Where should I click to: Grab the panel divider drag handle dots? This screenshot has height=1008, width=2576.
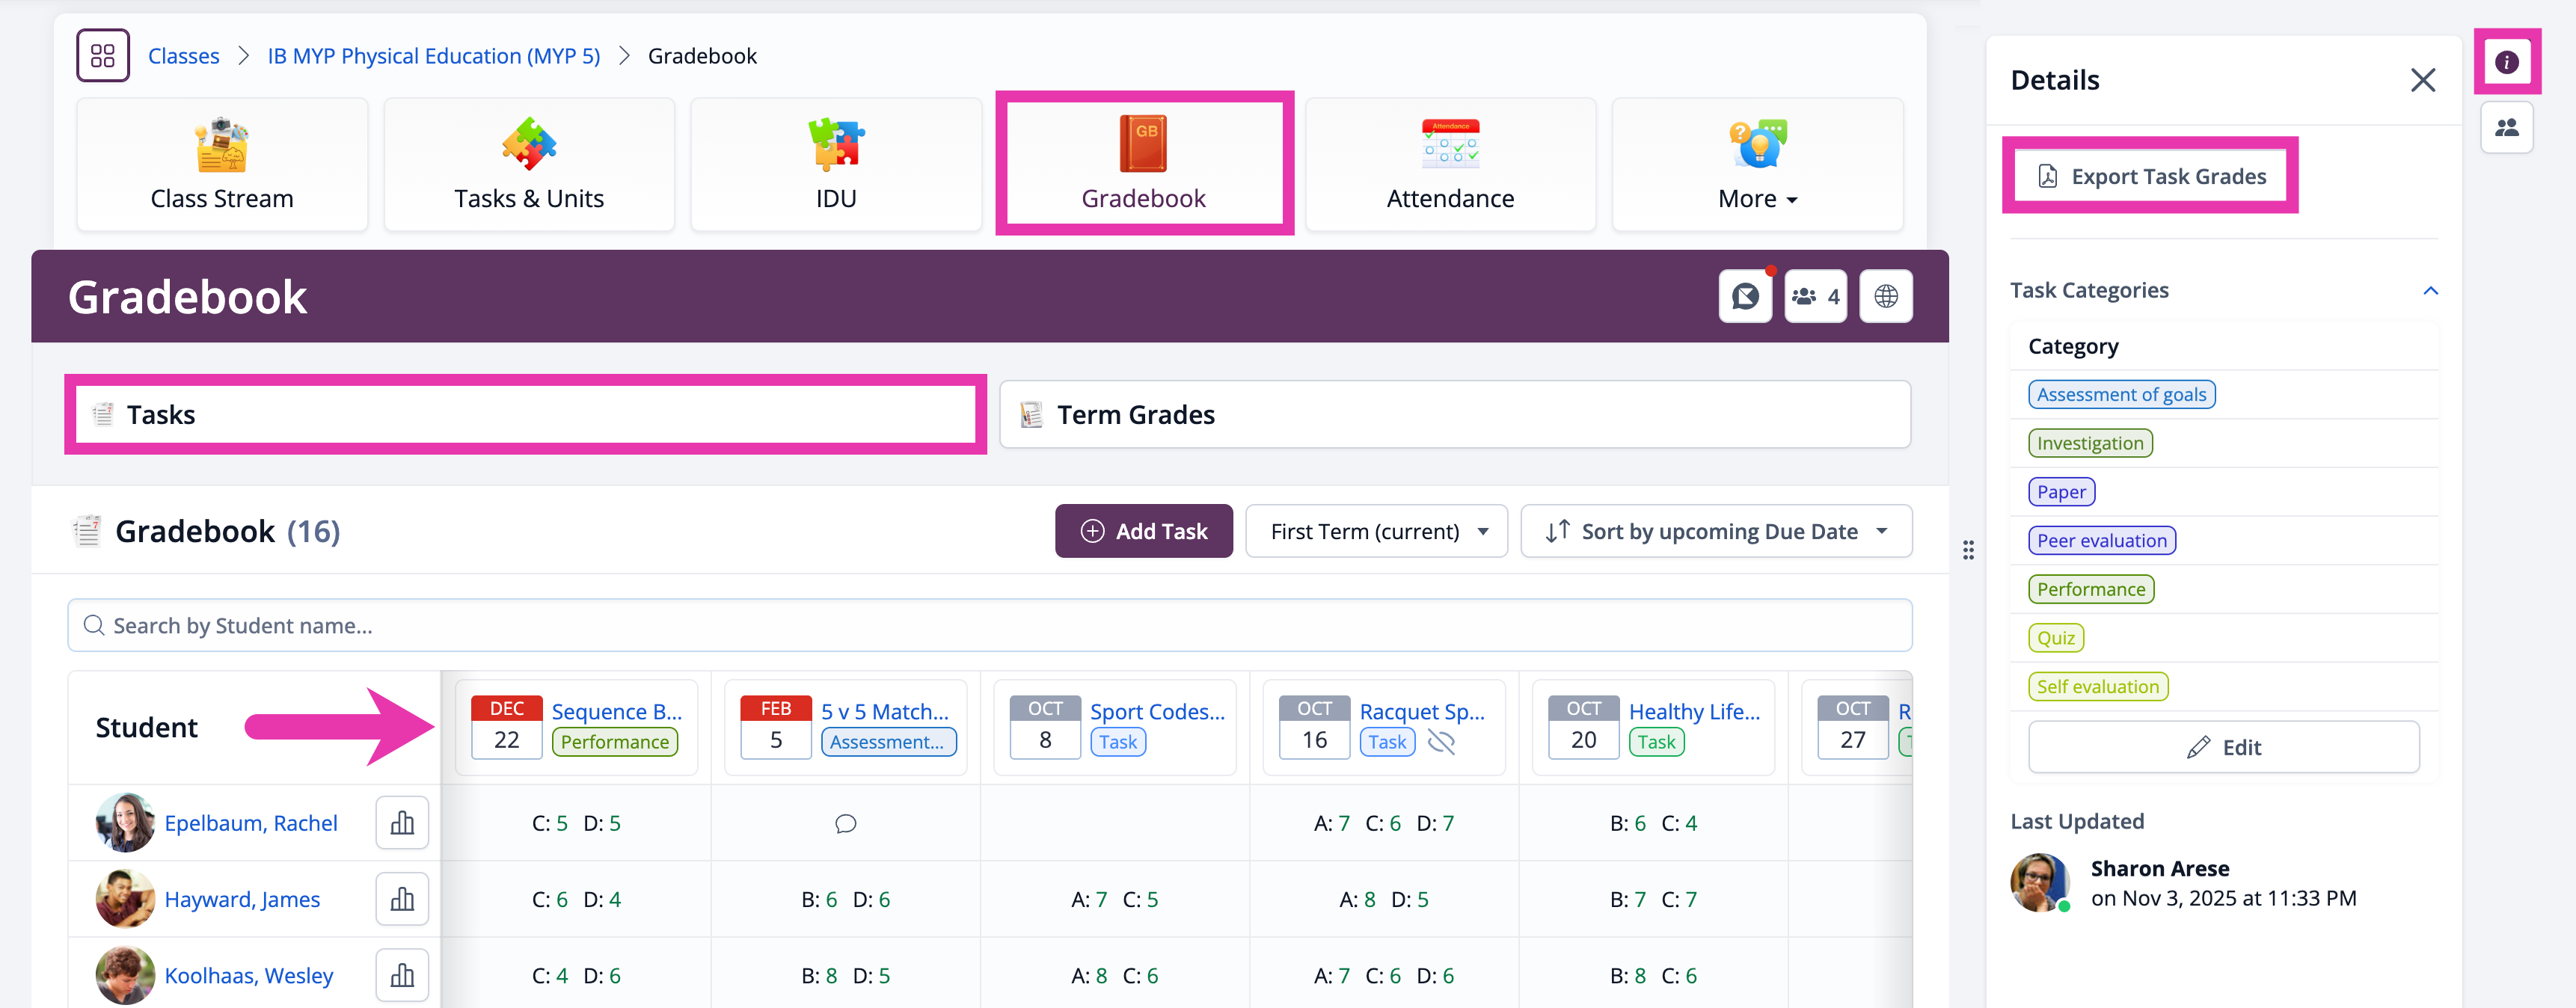pos(1968,550)
